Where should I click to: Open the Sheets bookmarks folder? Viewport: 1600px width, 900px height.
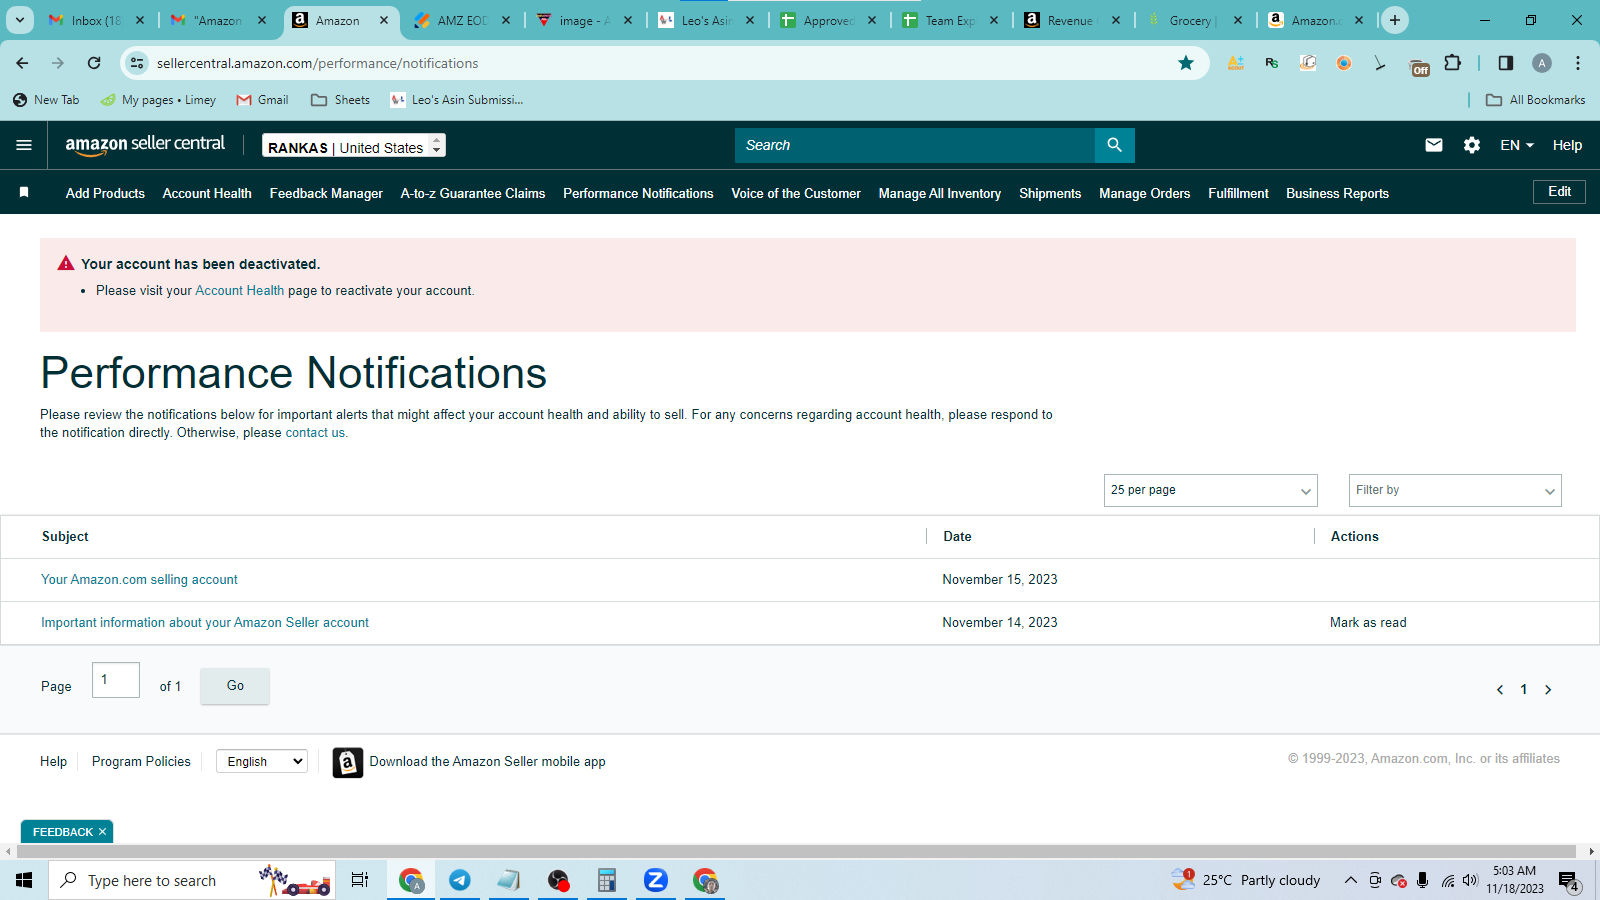pos(340,100)
